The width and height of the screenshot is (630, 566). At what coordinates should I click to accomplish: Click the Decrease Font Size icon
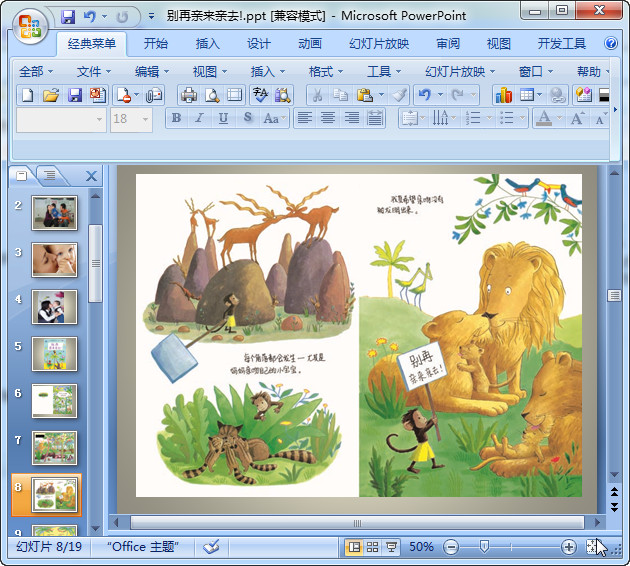pos(600,119)
